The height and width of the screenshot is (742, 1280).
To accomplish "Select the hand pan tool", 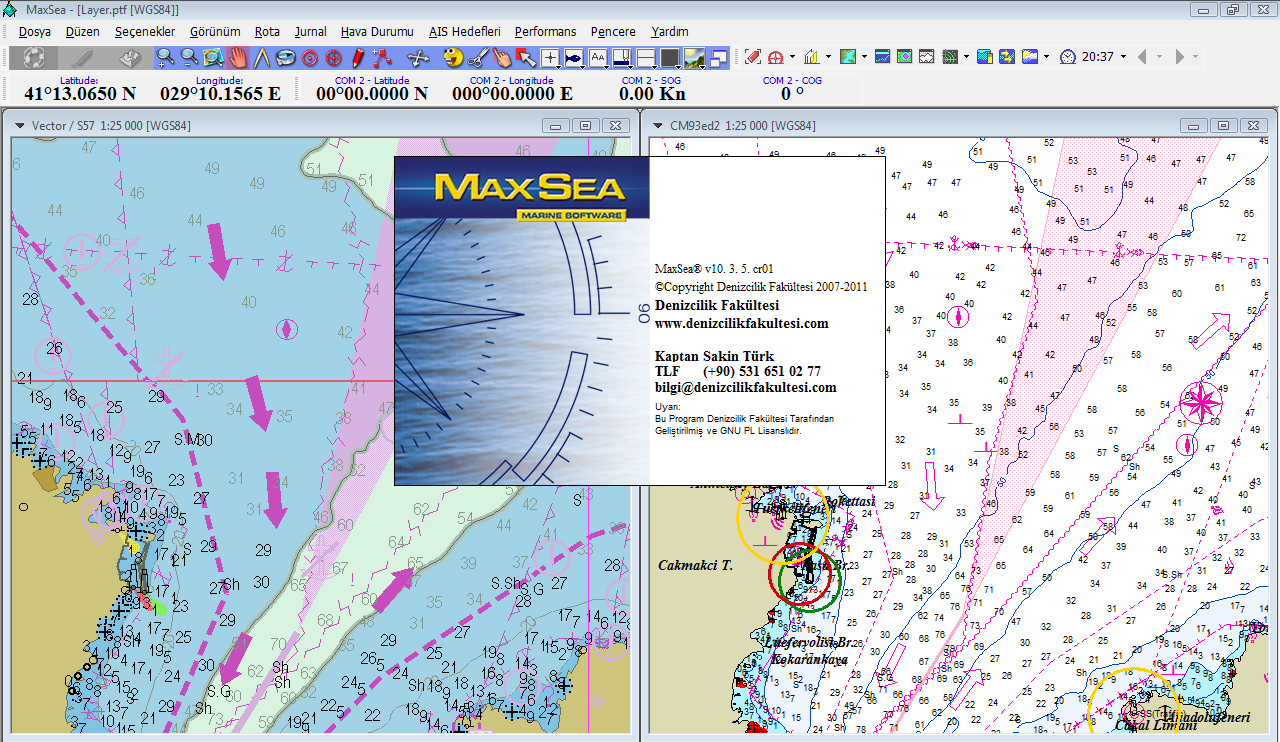I will (238, 57).
